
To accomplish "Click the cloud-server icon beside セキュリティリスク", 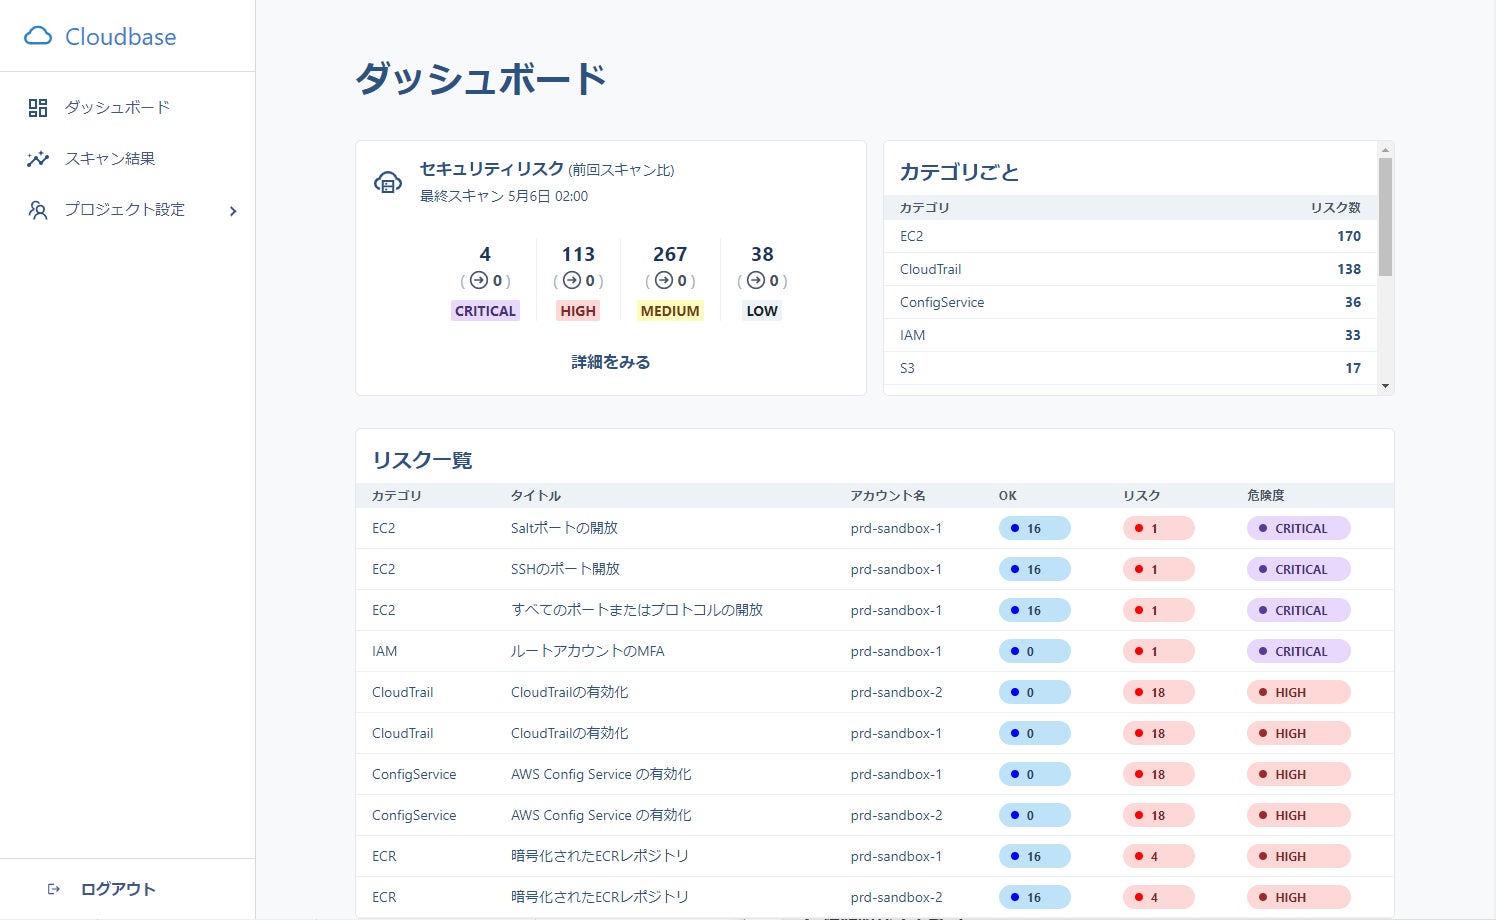I will 388,182.
